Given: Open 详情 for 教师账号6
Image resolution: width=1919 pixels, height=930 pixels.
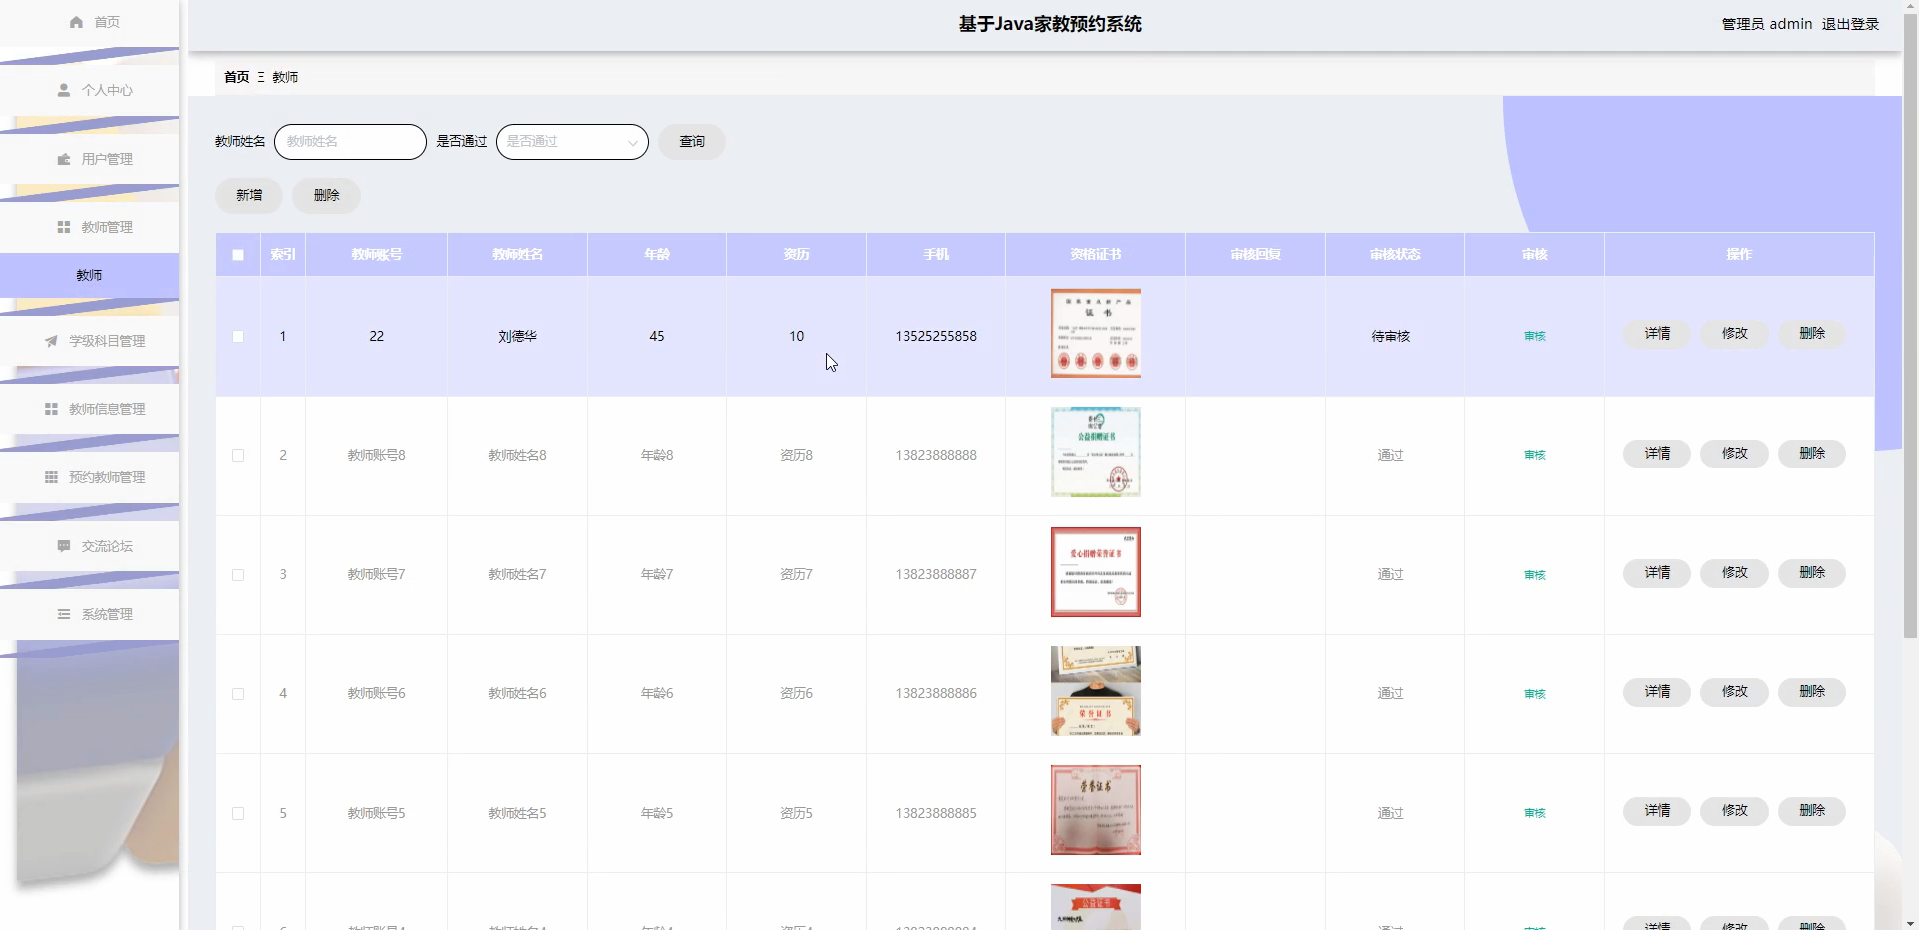Looking at the screenshot, I should [x=1657, y=692].
